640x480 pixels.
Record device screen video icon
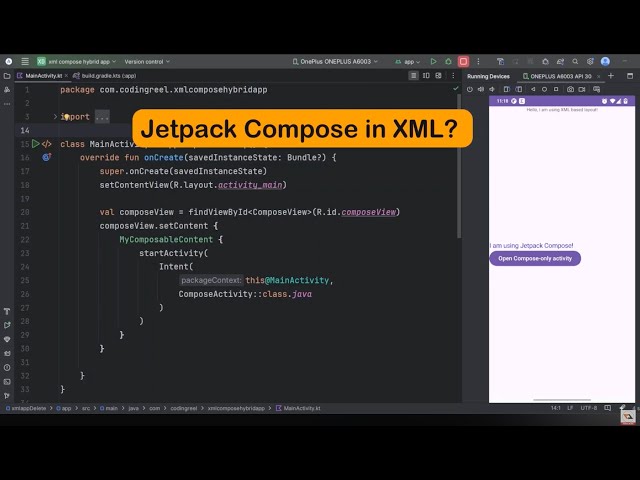pos(582,89)
